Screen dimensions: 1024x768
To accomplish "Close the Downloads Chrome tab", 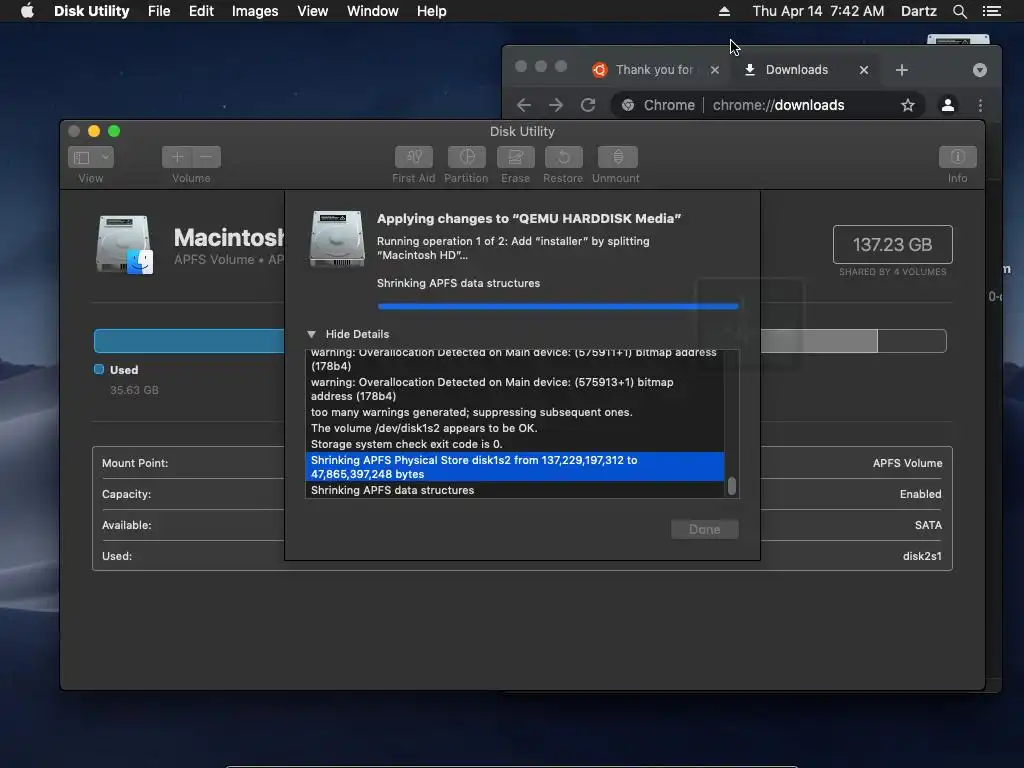I will point(863,70).
